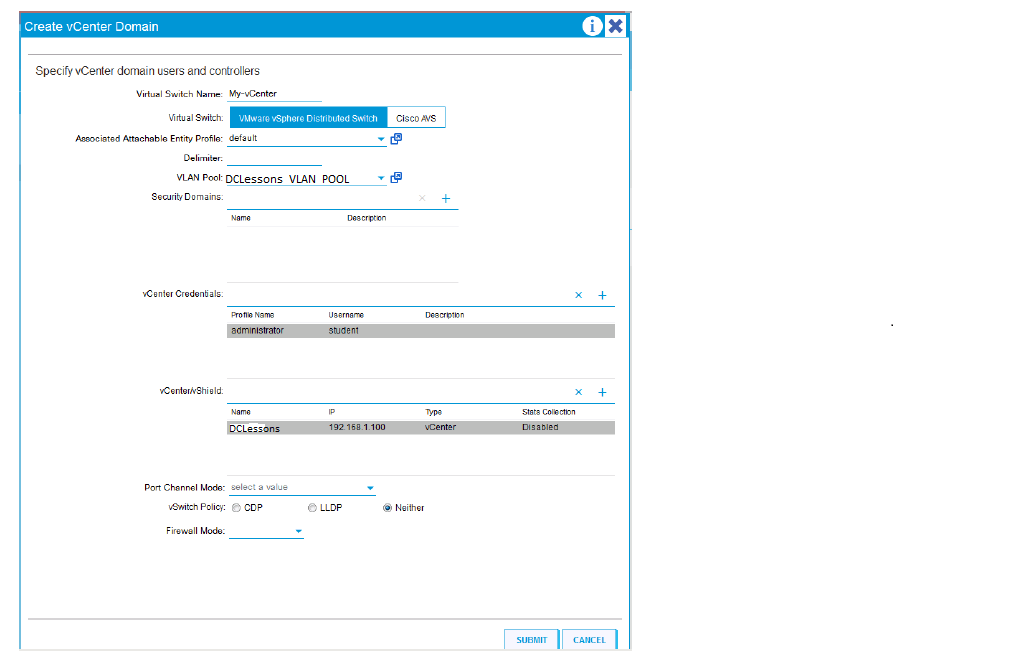This screenshot has width=1035, height=659.
Task: Remove selected Security Domain with X icon
Action: (422, 198)
